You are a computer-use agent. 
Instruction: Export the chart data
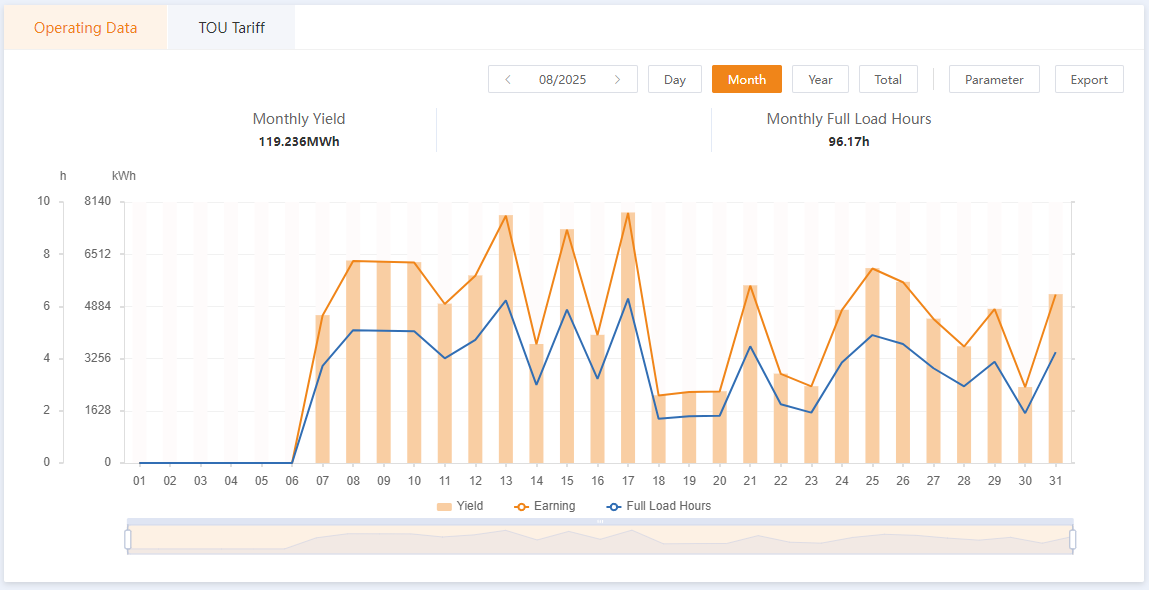1089,80
